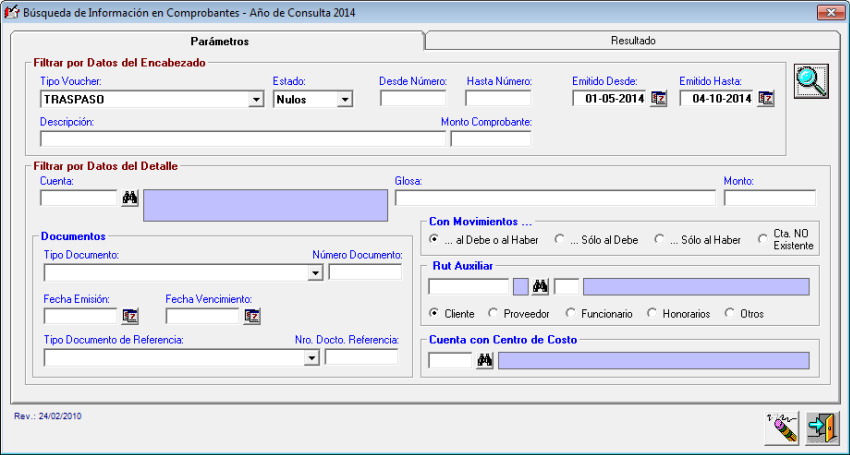Viewport: 850px width, 455px height.
Task: Exit the window using the door icon
Action: pos(822,428)
